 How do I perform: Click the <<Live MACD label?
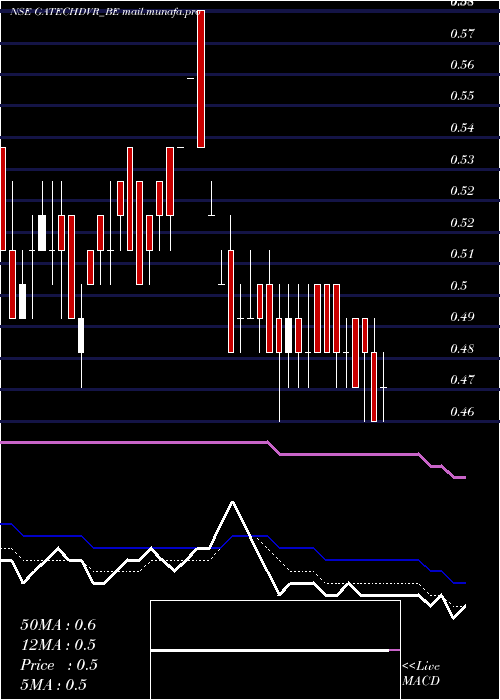pos(421,674)
